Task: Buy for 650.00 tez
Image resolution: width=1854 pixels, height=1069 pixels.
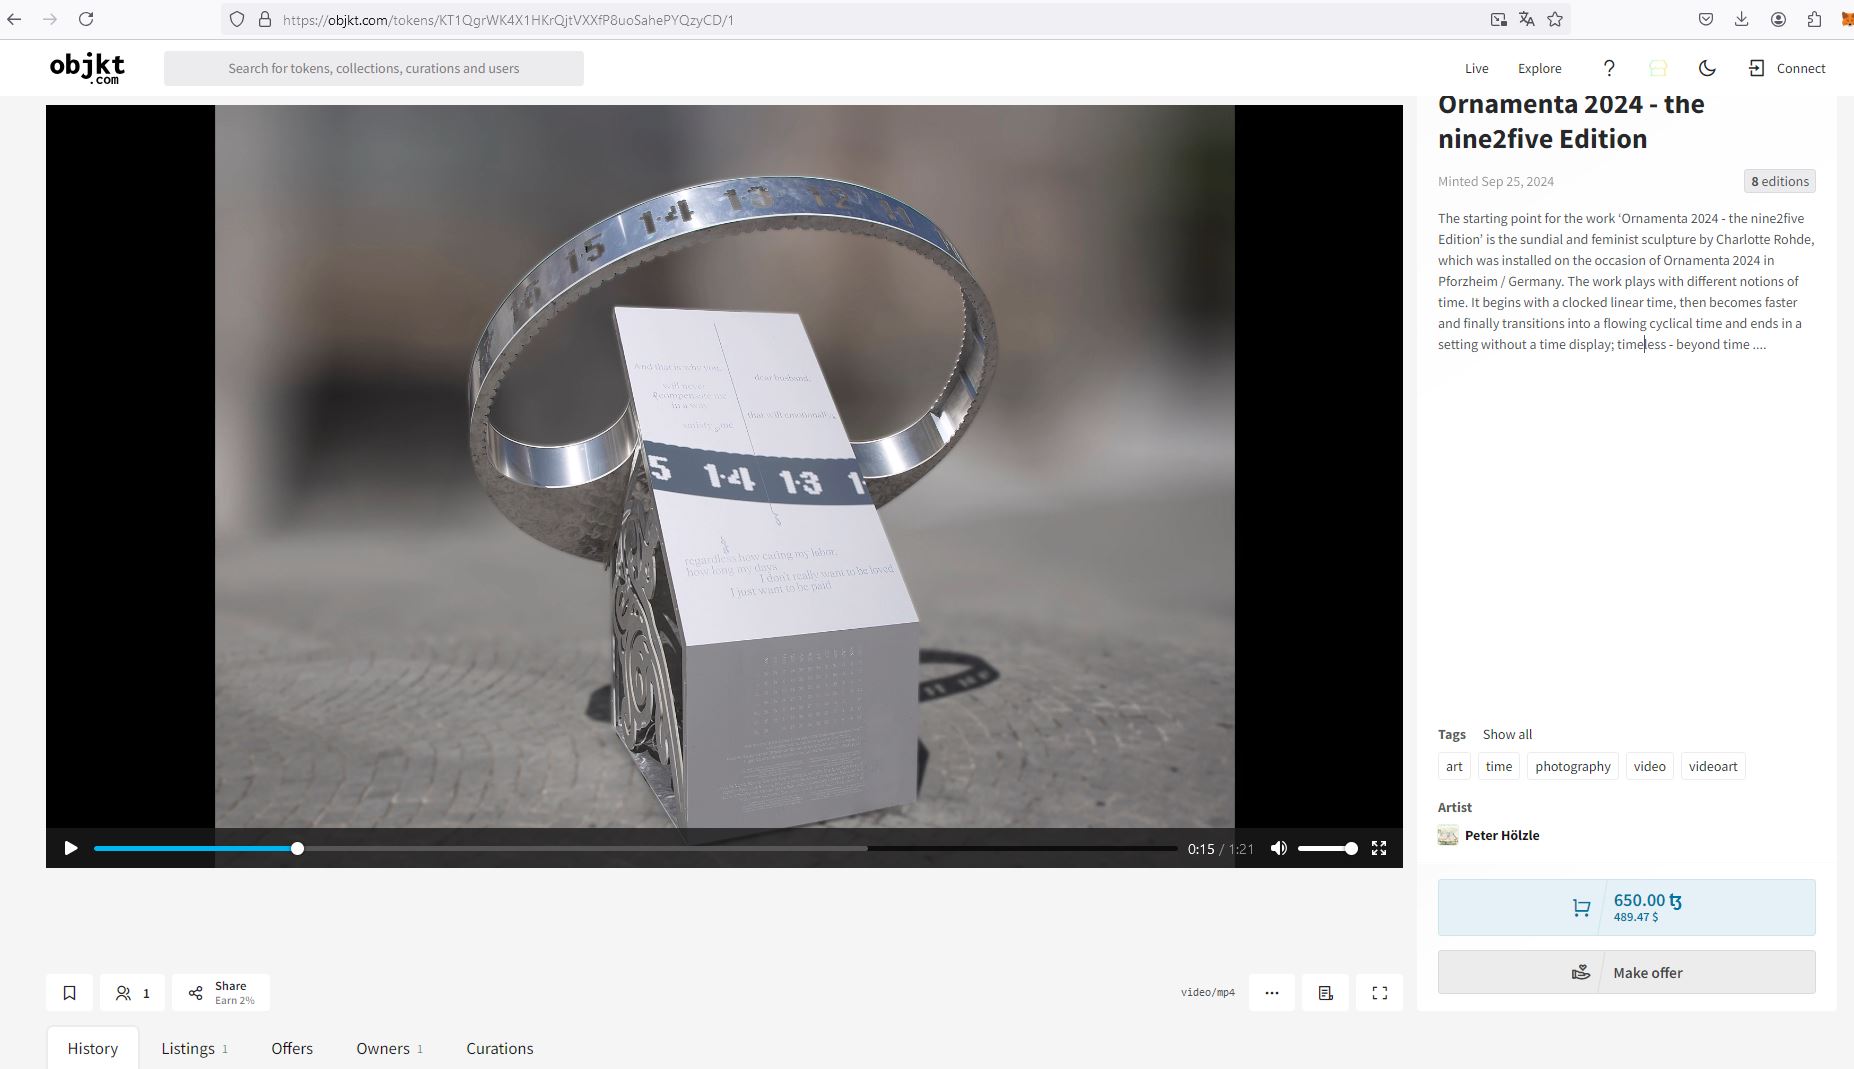Action: (x=1626, y=907)
